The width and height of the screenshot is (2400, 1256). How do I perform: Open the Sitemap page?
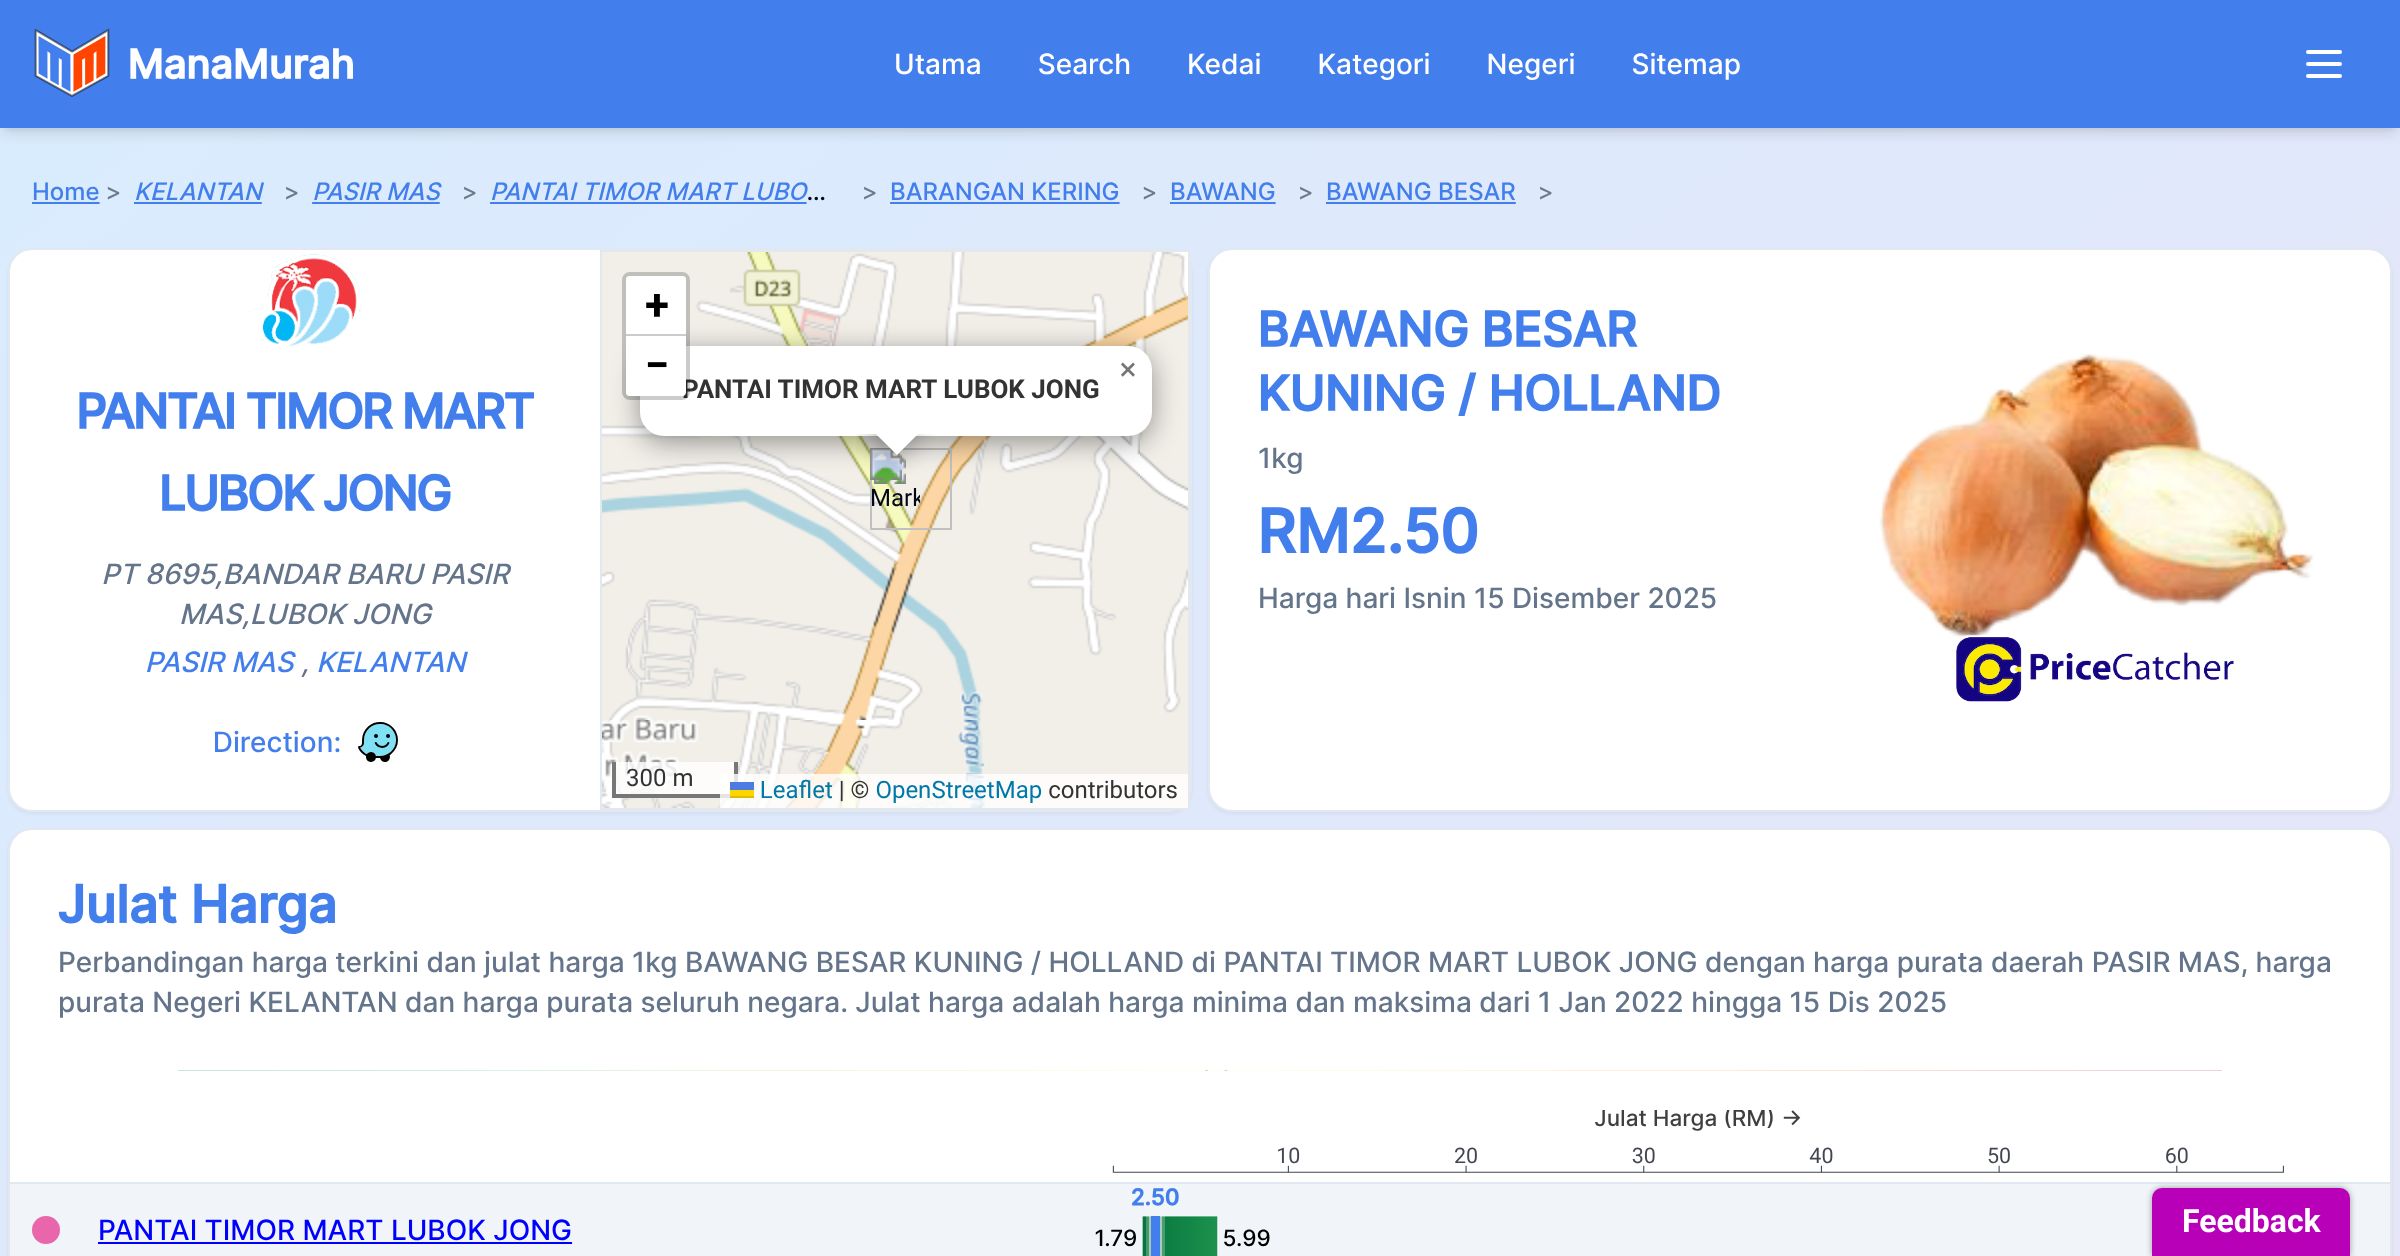(1685, 64)
